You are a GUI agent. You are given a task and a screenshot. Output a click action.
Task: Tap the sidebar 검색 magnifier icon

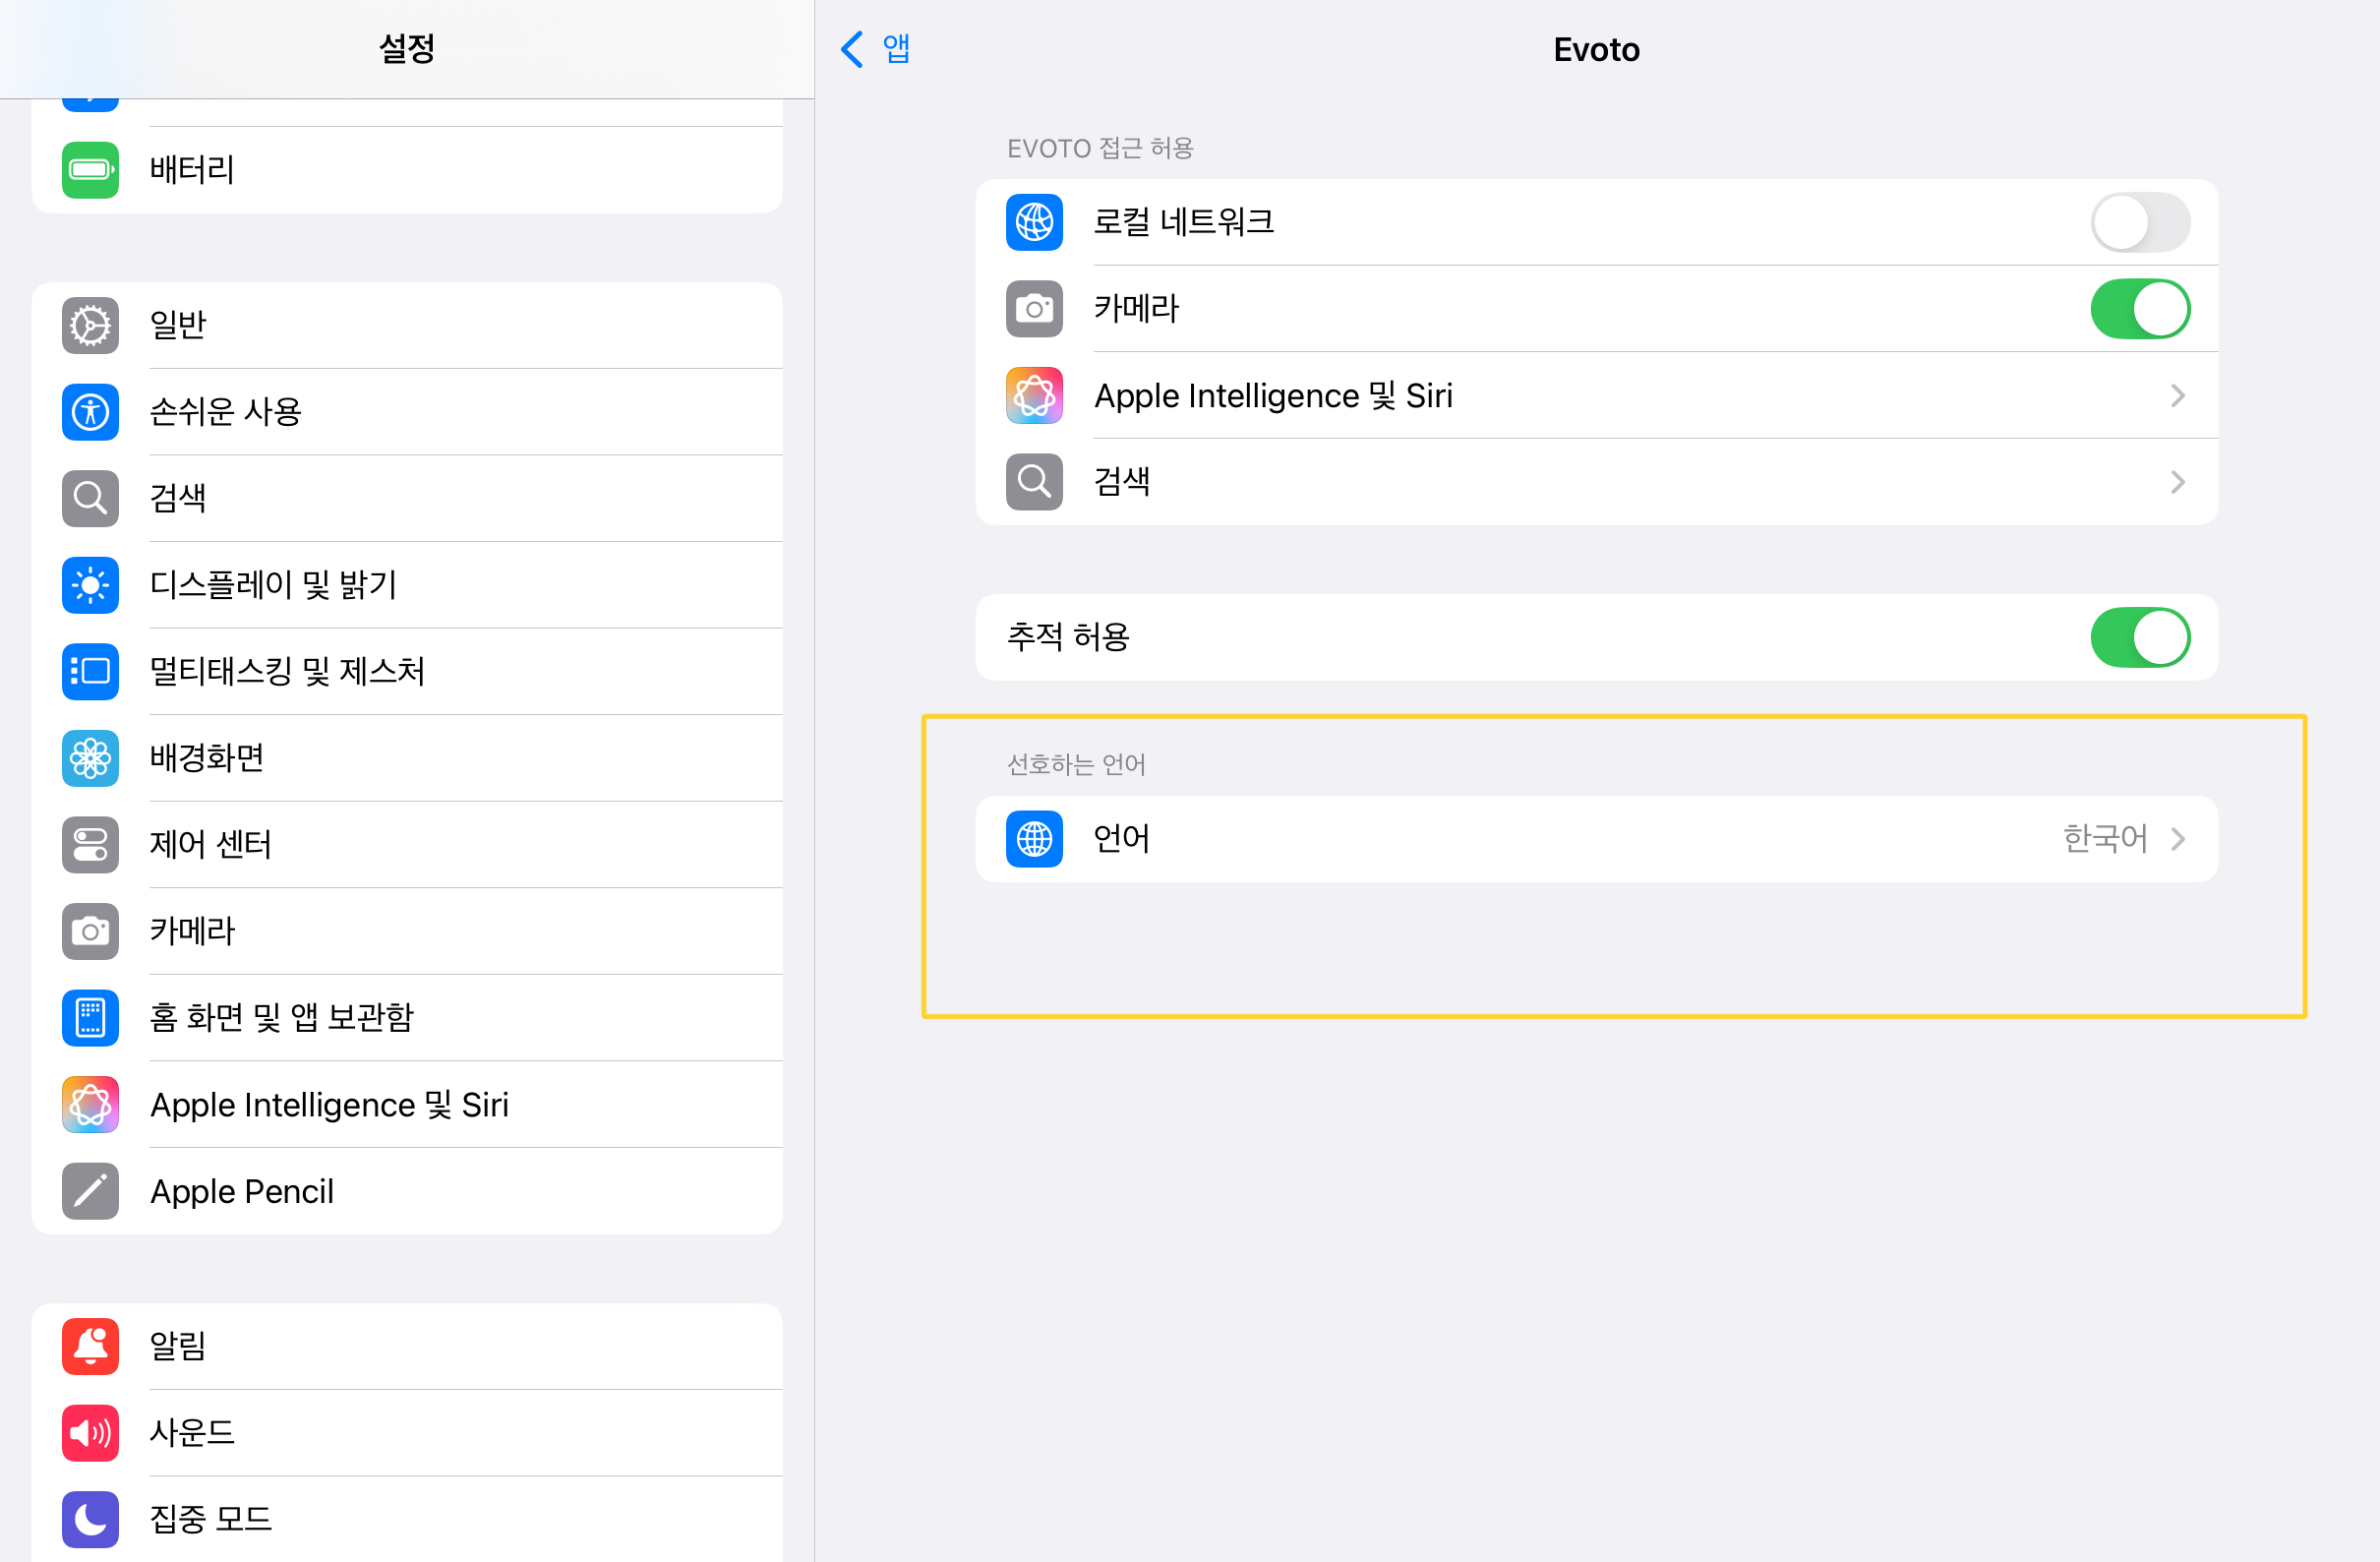click(x=90, y=498)
